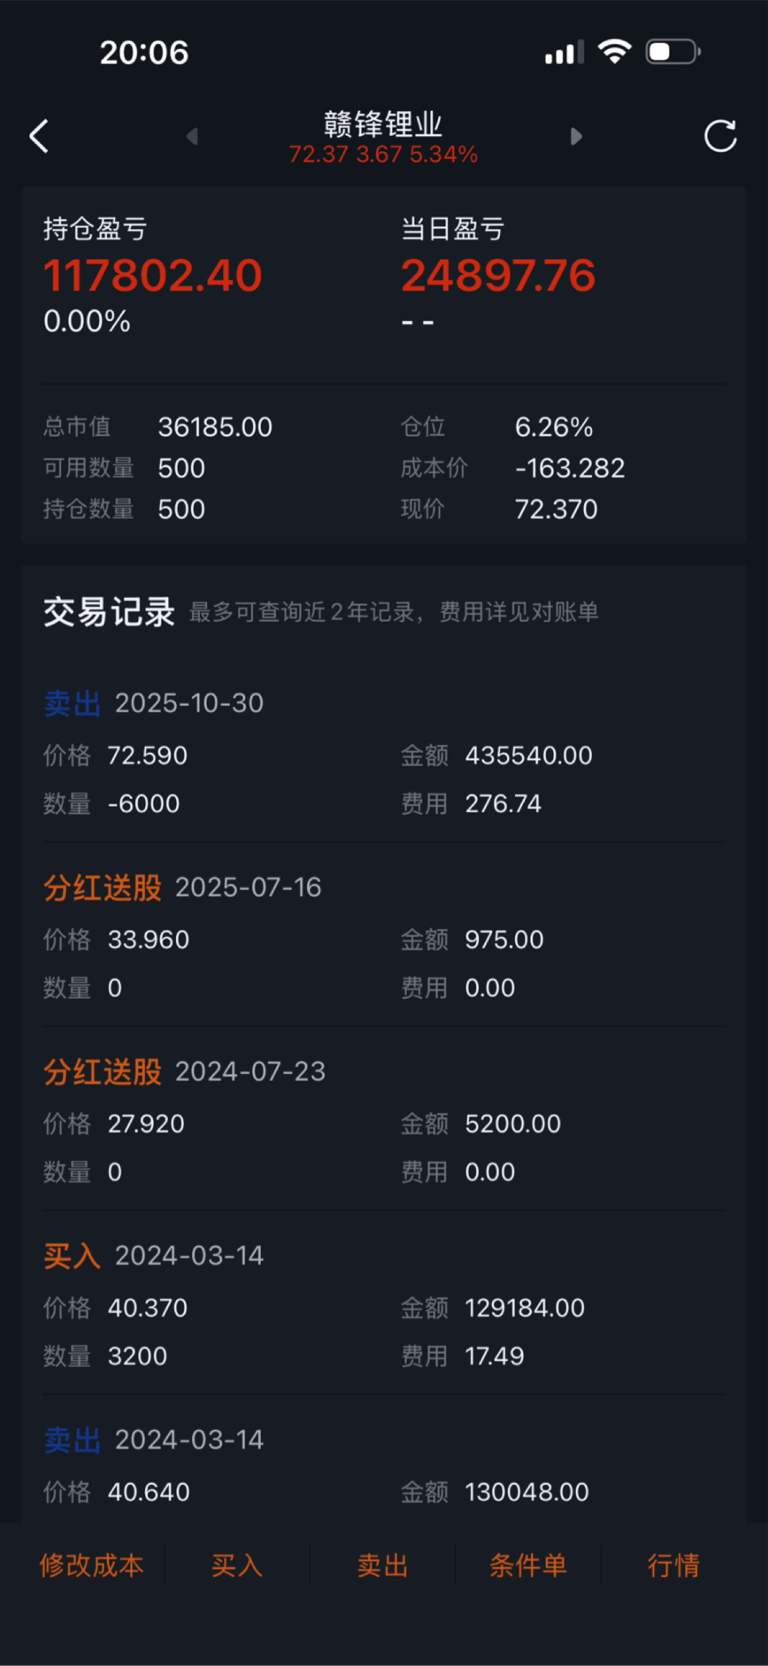Open the 2024-03-14 买入 trade record
The height and width of the screenshot is (1666, 768).
[x=383, y=1306]
